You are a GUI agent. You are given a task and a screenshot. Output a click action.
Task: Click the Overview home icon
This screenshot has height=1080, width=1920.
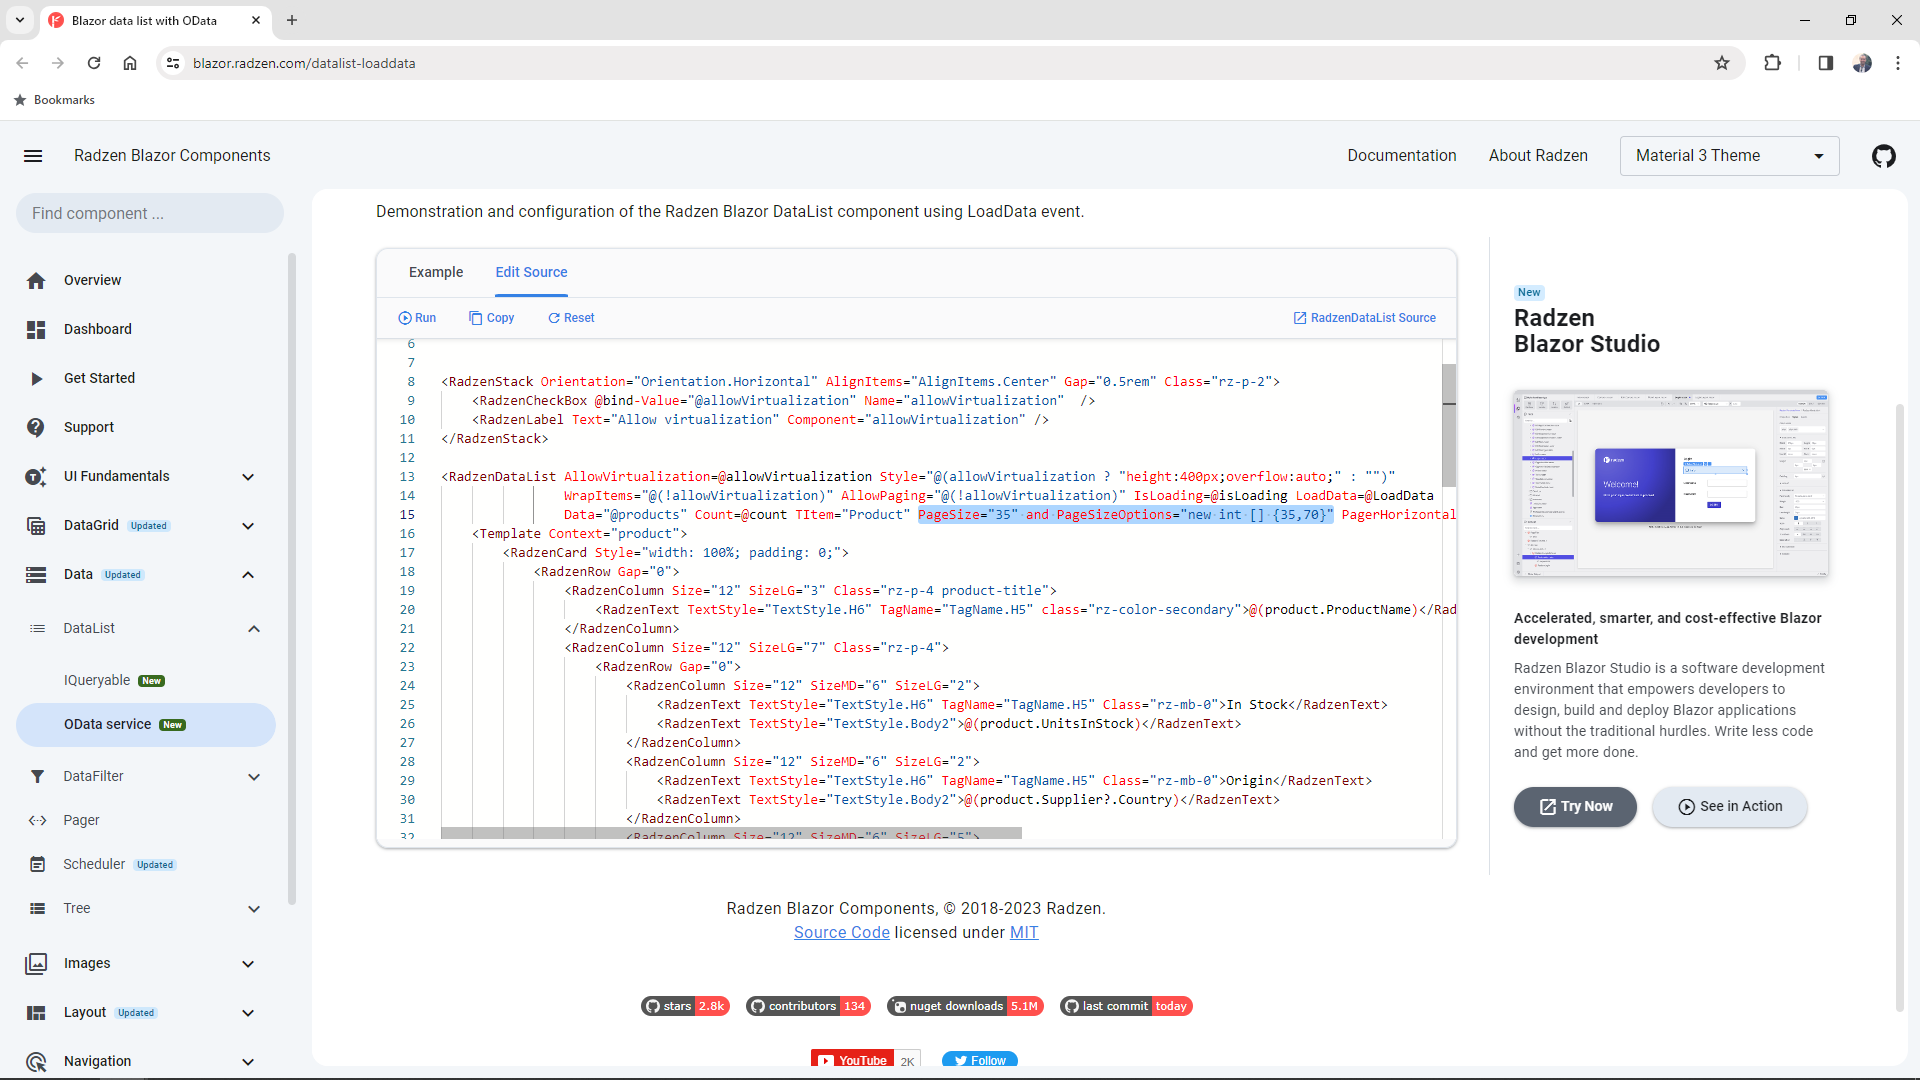[x=36, y=281]
